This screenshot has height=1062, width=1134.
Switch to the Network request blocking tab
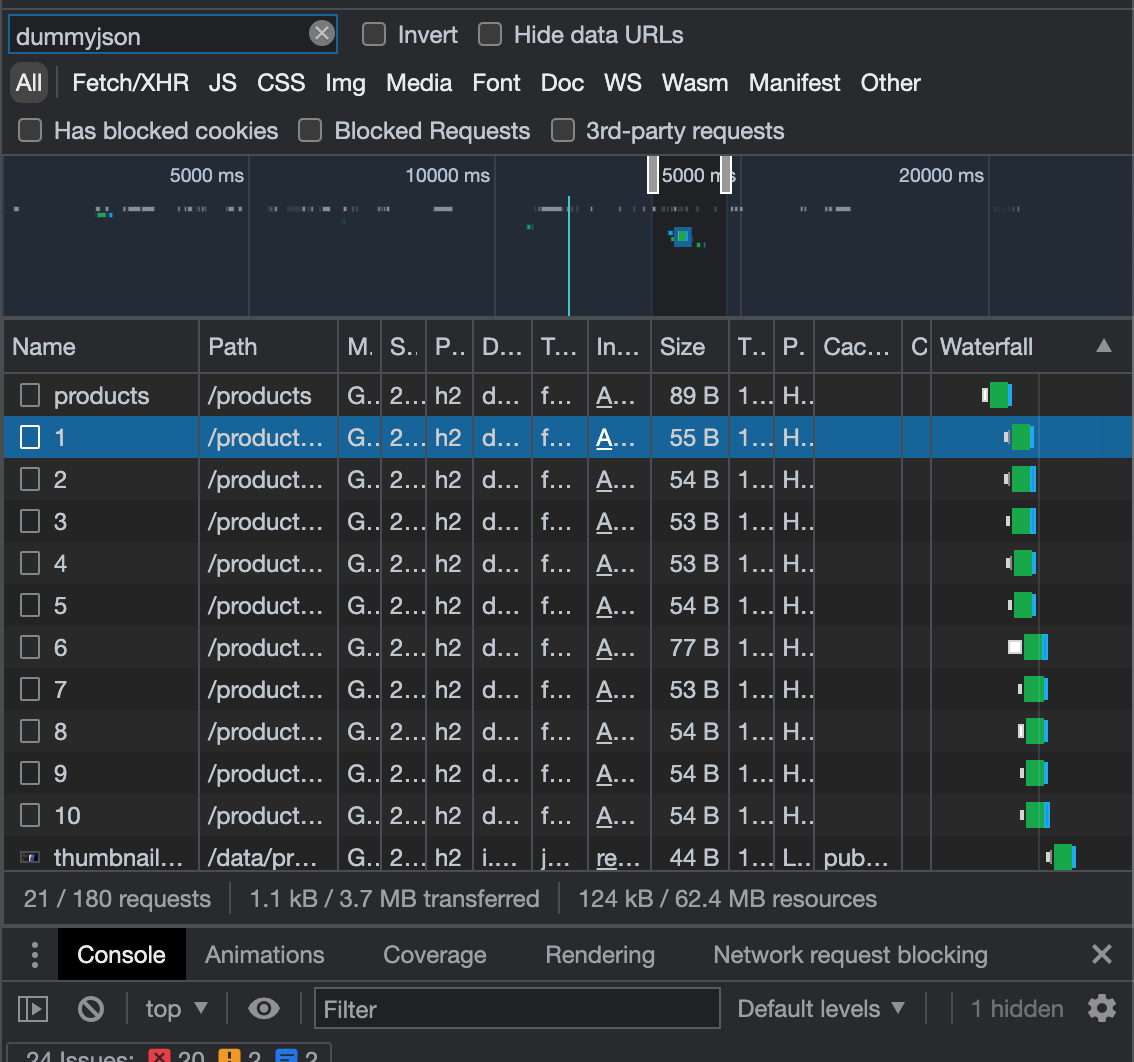coord(850,955)
